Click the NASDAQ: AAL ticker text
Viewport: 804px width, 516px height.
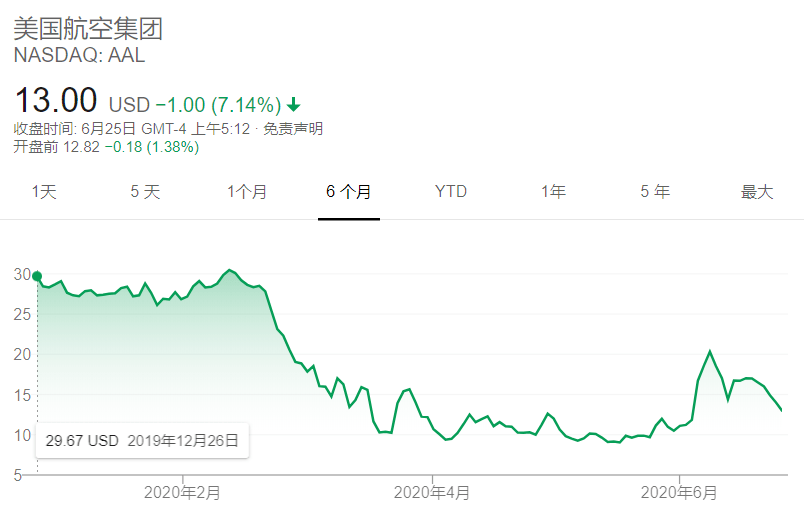coord(79,55)
